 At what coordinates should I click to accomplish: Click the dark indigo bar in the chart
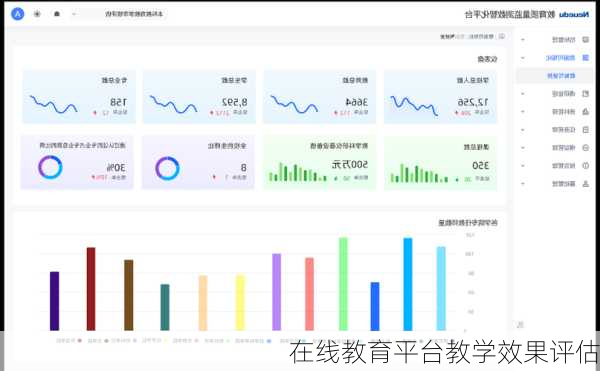[x=55, y=301]
